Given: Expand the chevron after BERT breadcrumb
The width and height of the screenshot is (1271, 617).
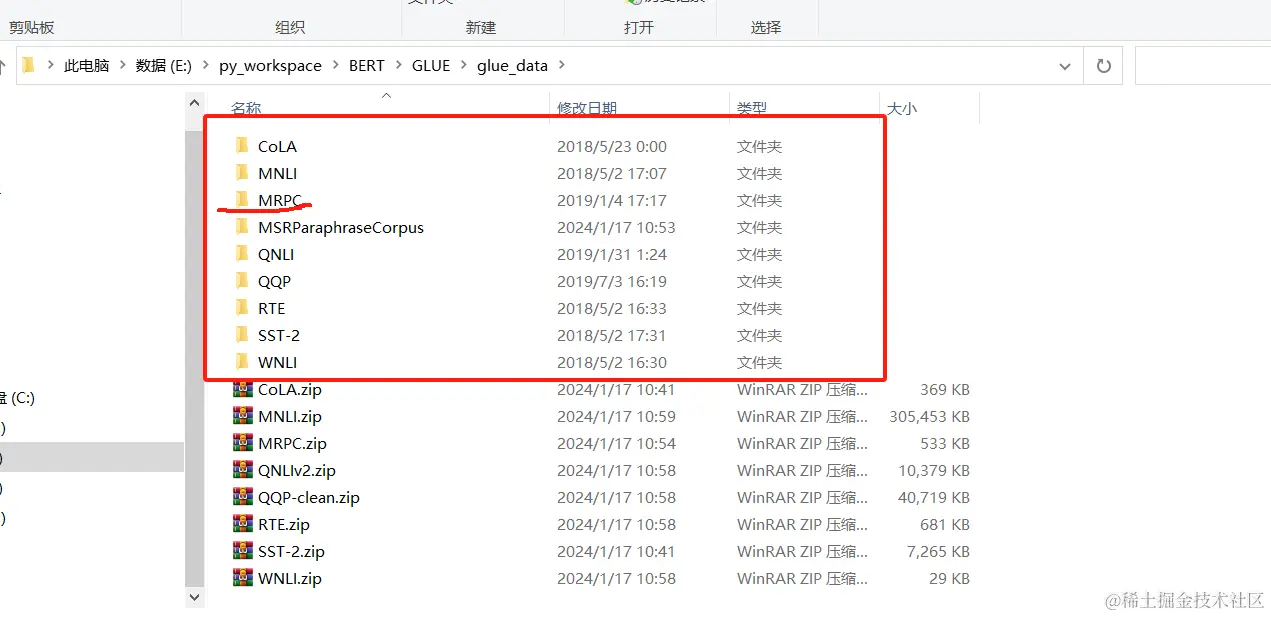Looking at the screenshot, I should [398, 65].
